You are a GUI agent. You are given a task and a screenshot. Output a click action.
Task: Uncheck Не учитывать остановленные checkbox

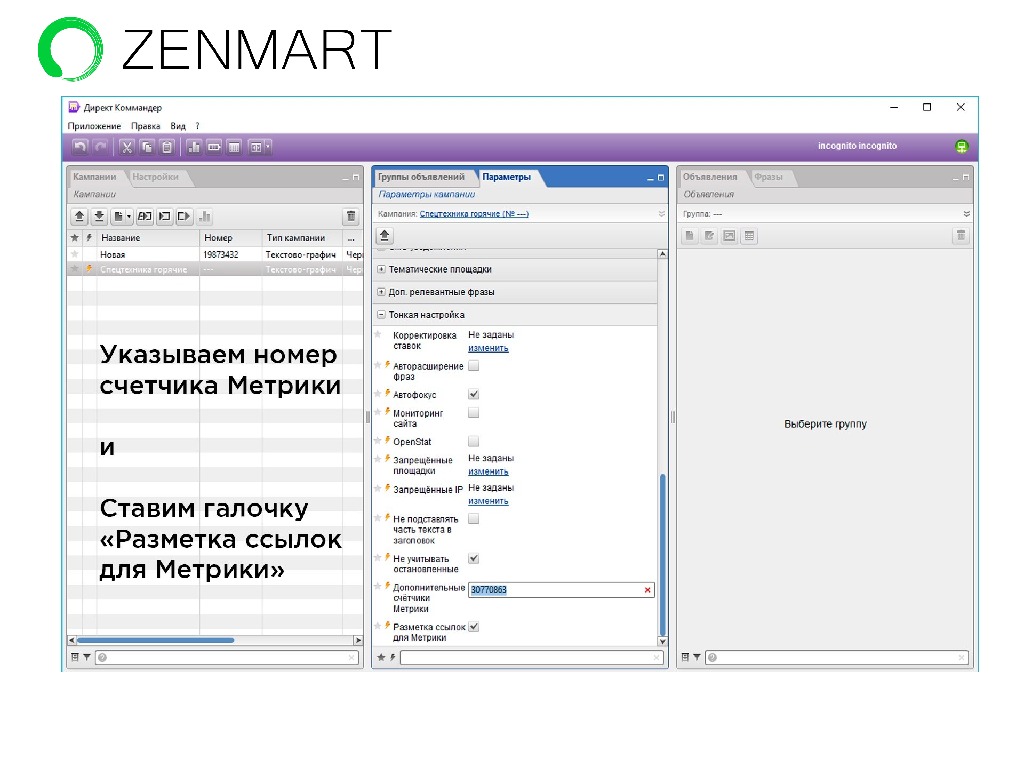[x=473, y=558]
